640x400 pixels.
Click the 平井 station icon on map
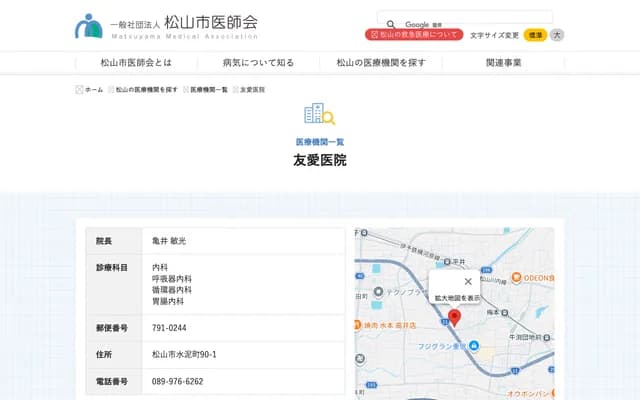(x=446, y=260)
